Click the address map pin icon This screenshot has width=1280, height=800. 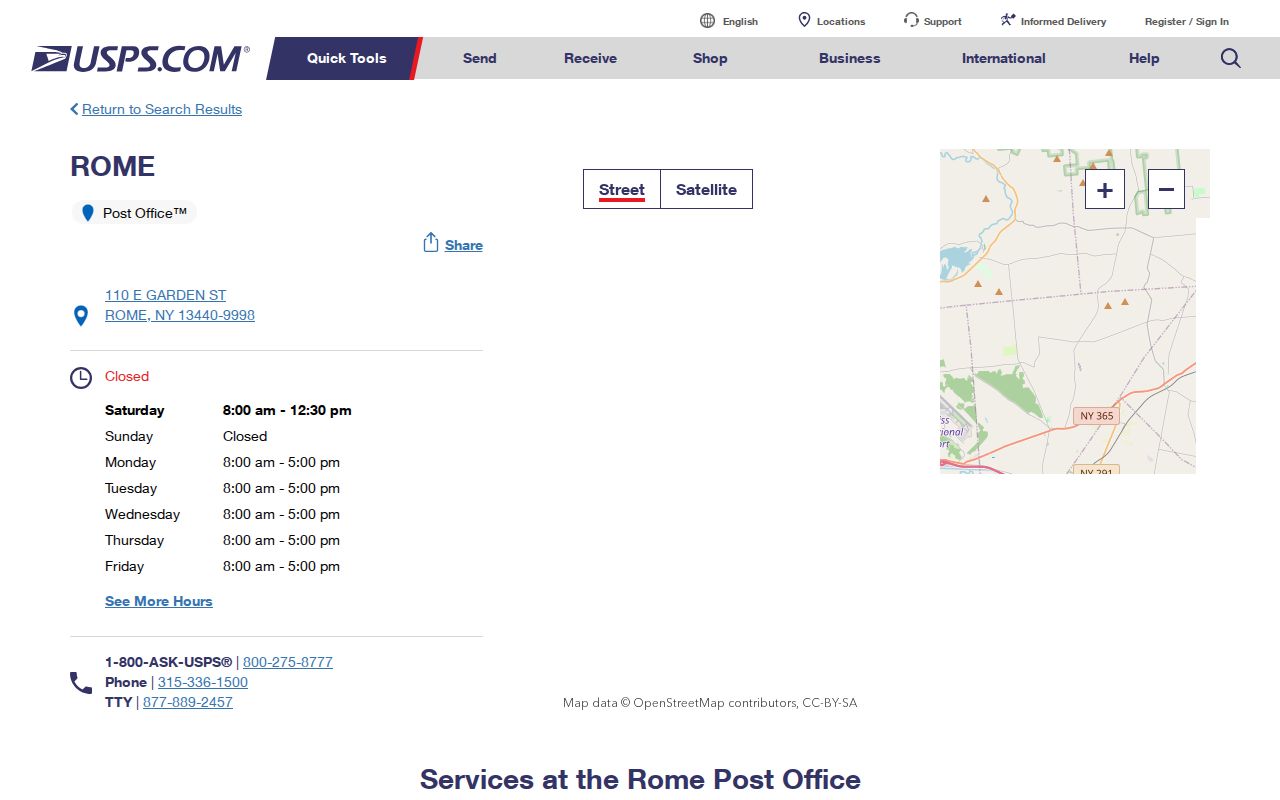(x=81, y=316)
